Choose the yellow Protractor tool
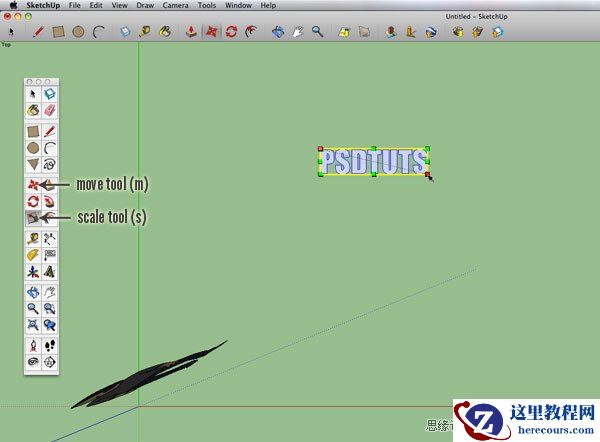The image size is (600, 442). click(x=33, y=255)
